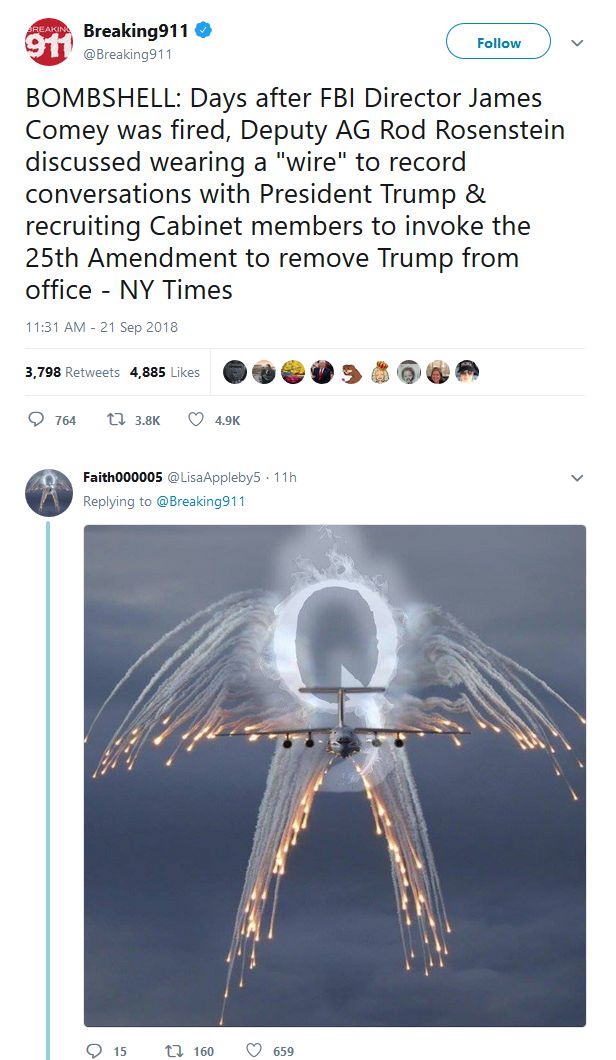Click the blue verified badge beside Breaking911
This screenshot has width=616, height=1060.
tap(204, 30)
